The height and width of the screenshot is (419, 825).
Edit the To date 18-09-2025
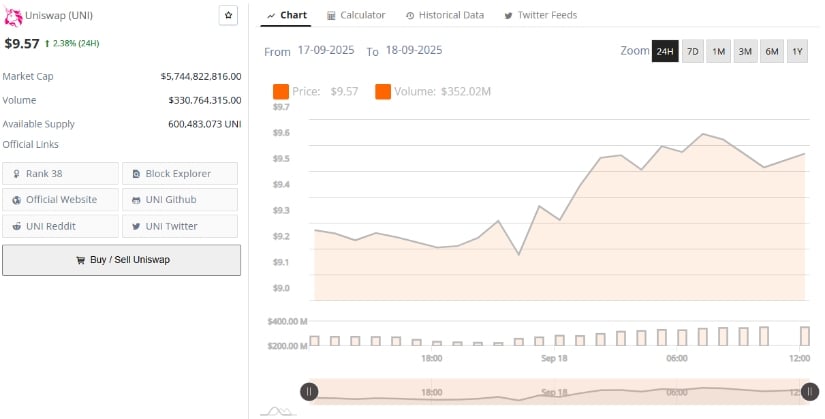414,51
